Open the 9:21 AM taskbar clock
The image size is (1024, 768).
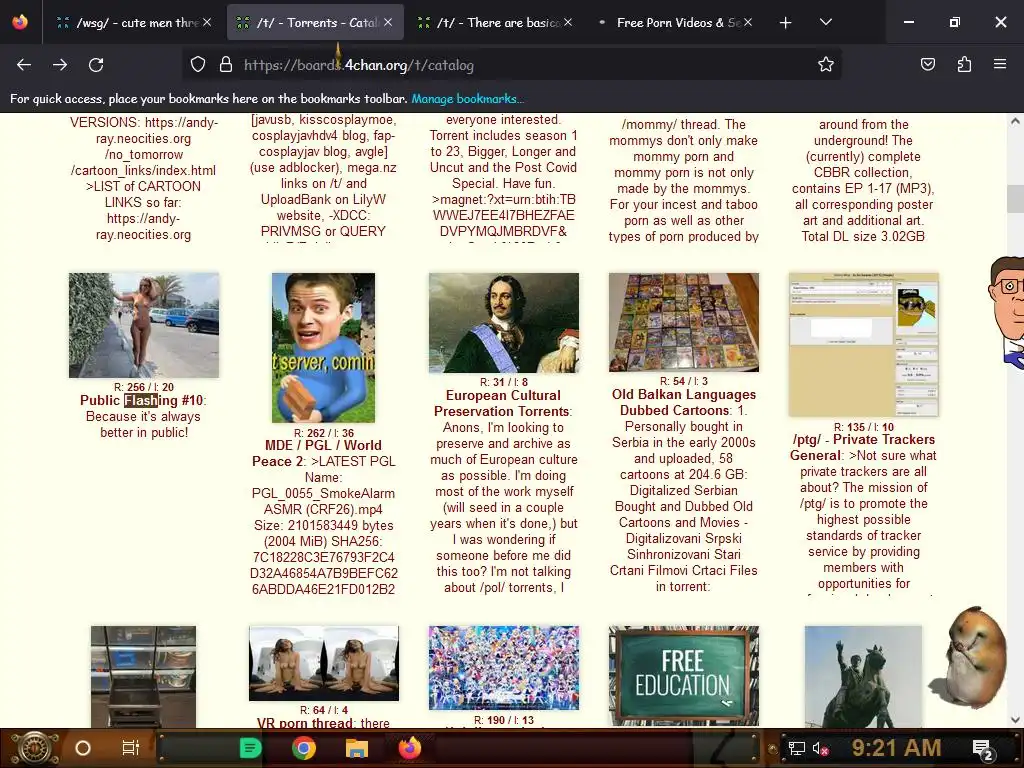(x=896, y=747)
